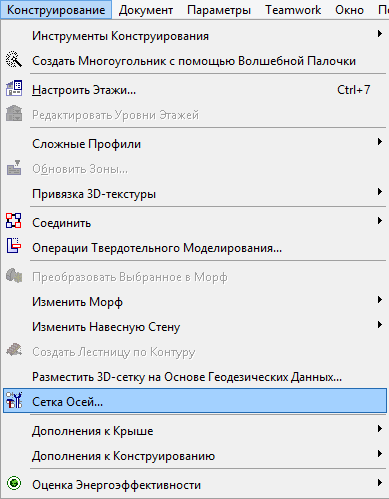The width and height of the screenshot is (389, 499).
Task: Expand the Изменить Морф submenu arrow
Action: pyautogui.click(x=379, y=300)
